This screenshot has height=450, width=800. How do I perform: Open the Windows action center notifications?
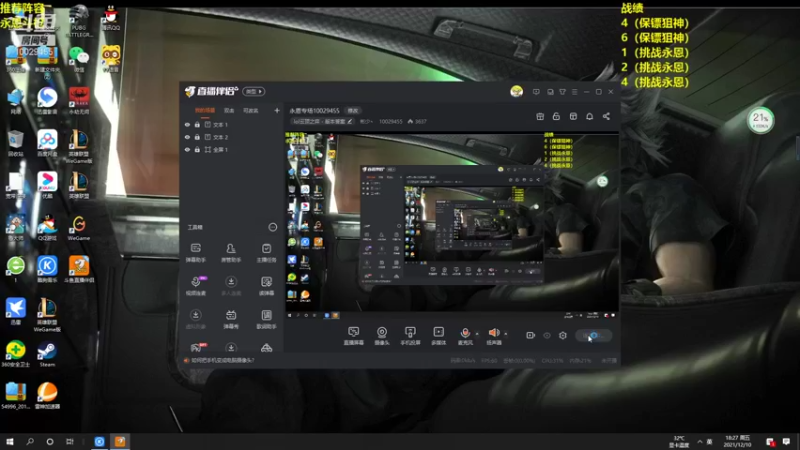(786, 441)
